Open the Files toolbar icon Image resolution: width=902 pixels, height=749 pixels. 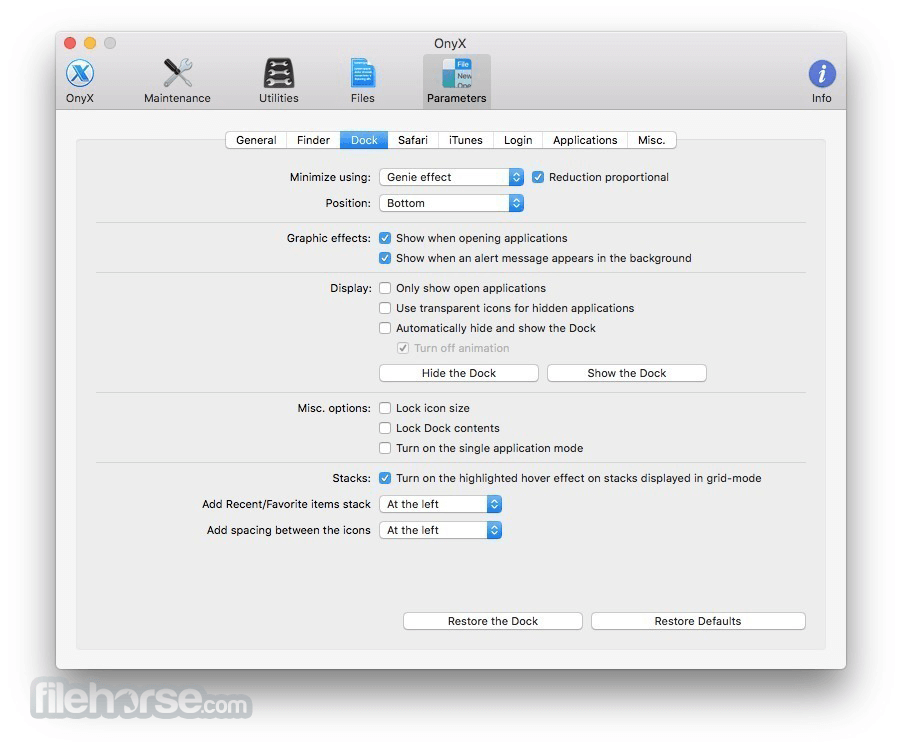[x=362, y=81]
